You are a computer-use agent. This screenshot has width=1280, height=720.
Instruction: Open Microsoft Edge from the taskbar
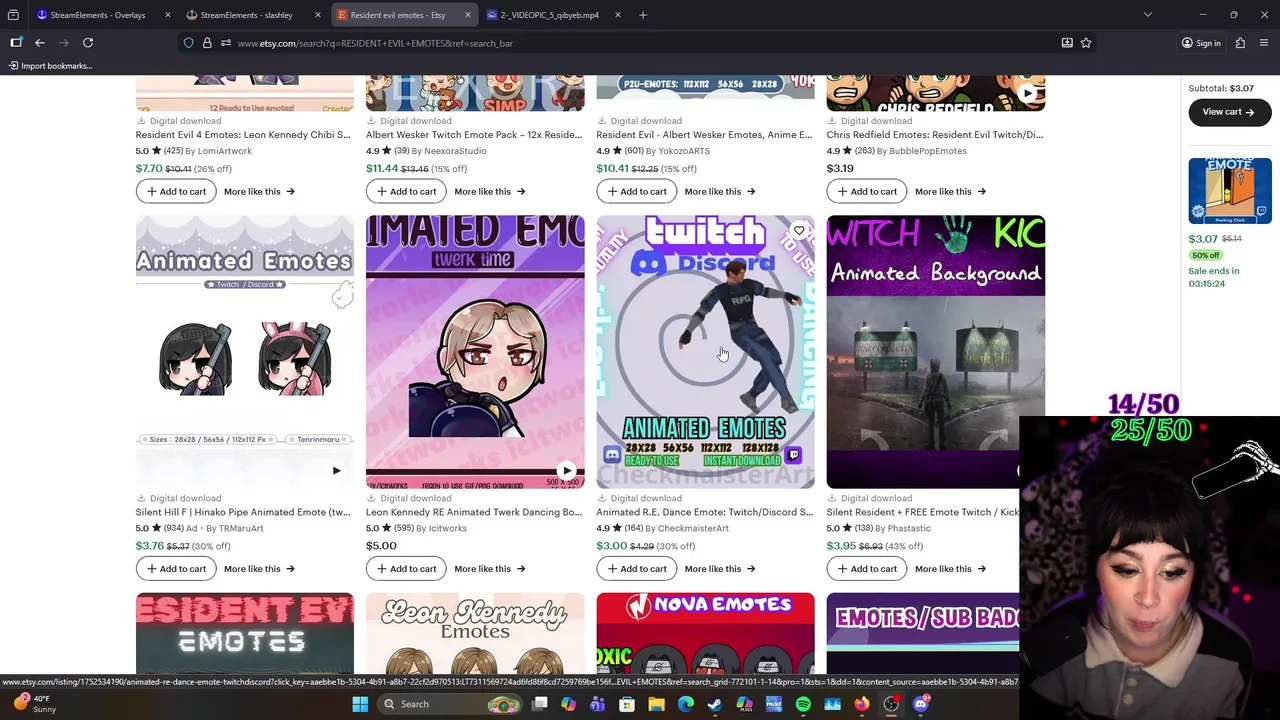pyautogui.click(x=686, y=704)
